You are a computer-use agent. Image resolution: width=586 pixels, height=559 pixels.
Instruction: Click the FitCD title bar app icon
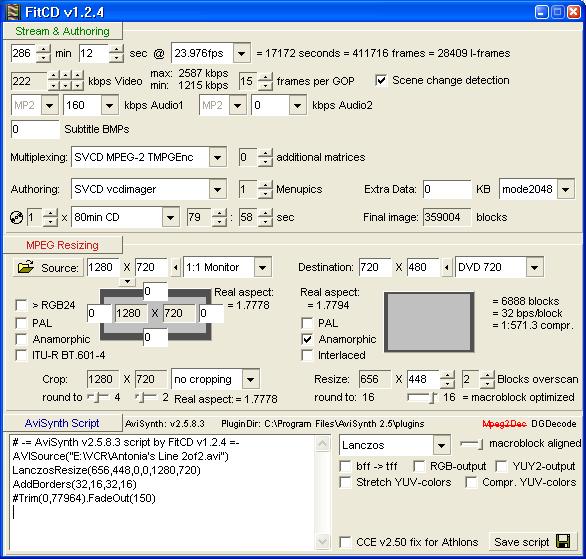click(x=13, y=12)
